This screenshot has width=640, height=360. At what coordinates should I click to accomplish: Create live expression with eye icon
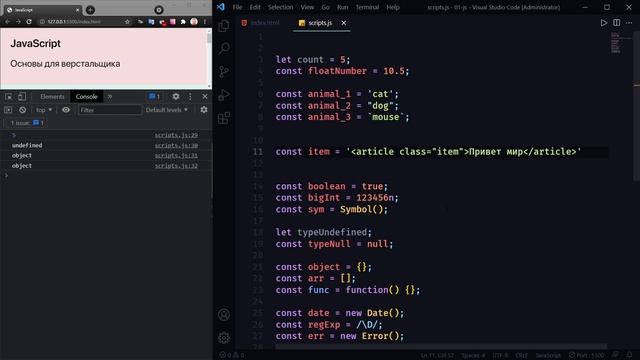coord(66,110)
